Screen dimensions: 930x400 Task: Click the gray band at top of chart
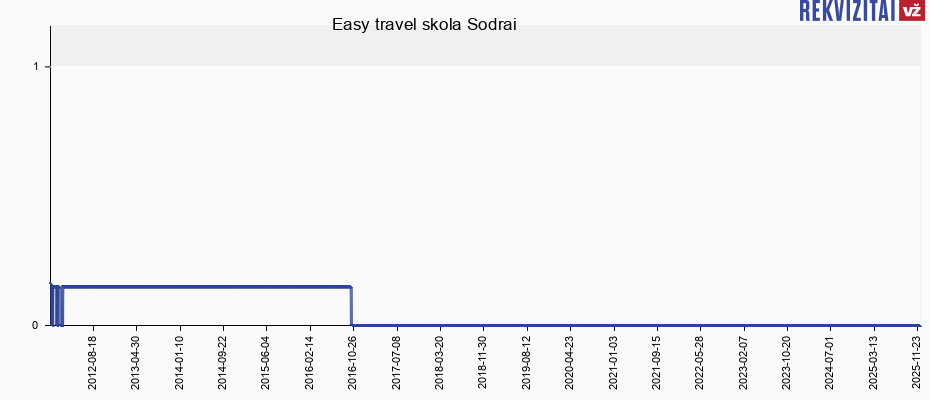click(x=485, y=46)
